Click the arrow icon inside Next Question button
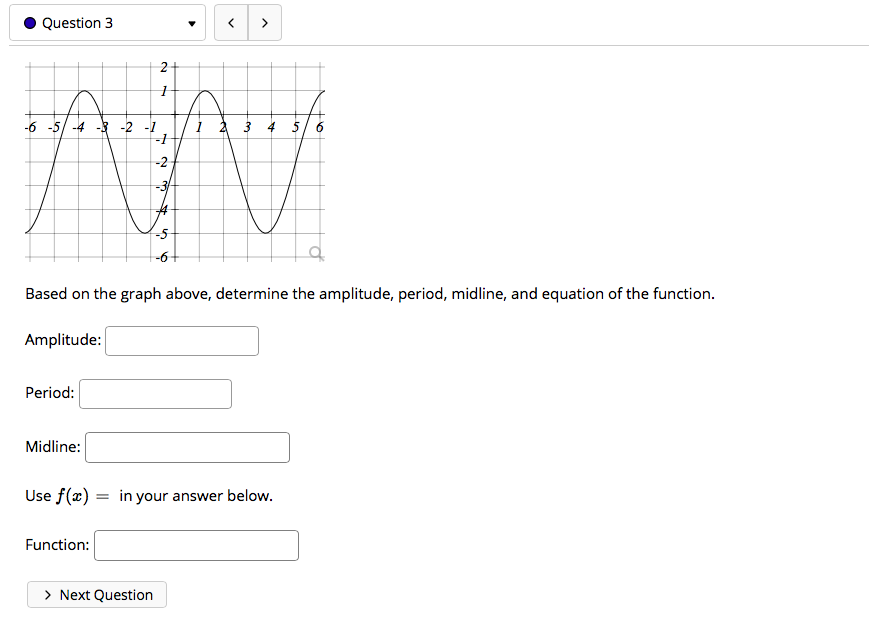The width and height of the screenshot is (869, 619). (x=47, y=594)
